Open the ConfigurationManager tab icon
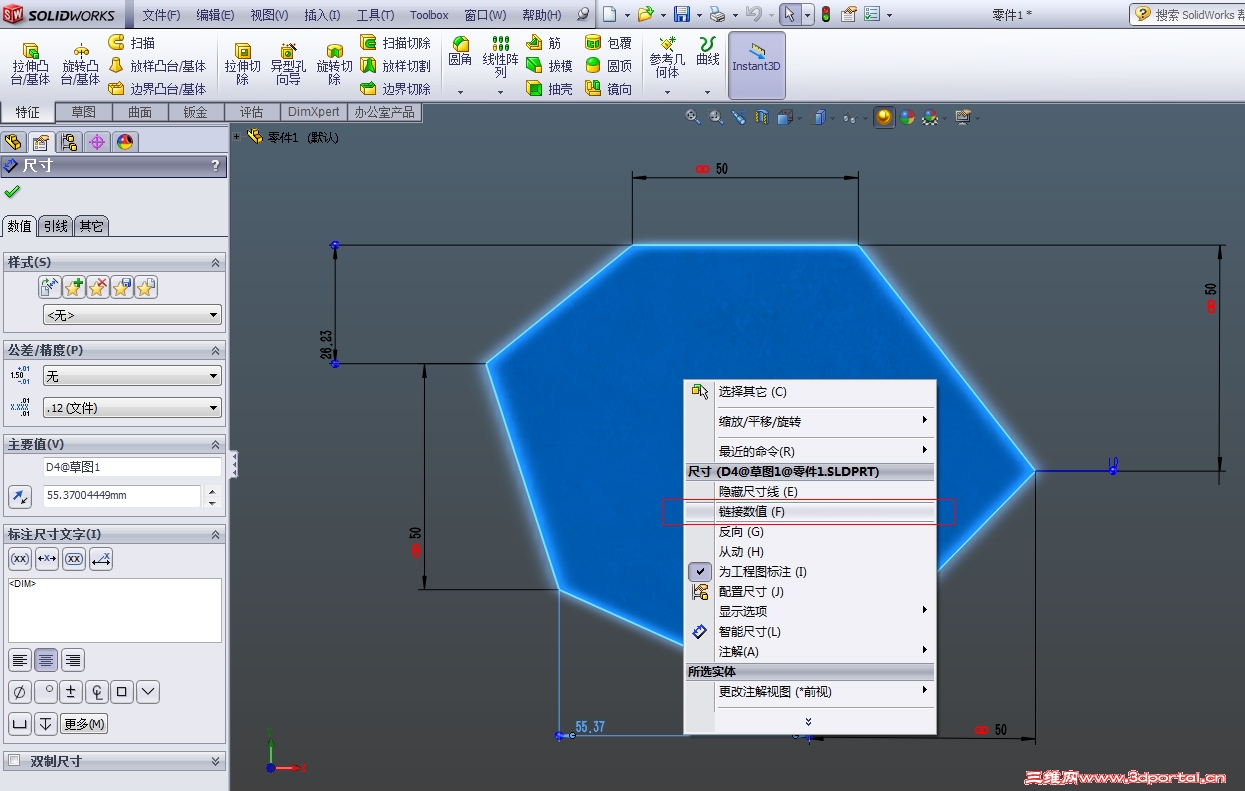1245x791 pixels. [69, 142]
